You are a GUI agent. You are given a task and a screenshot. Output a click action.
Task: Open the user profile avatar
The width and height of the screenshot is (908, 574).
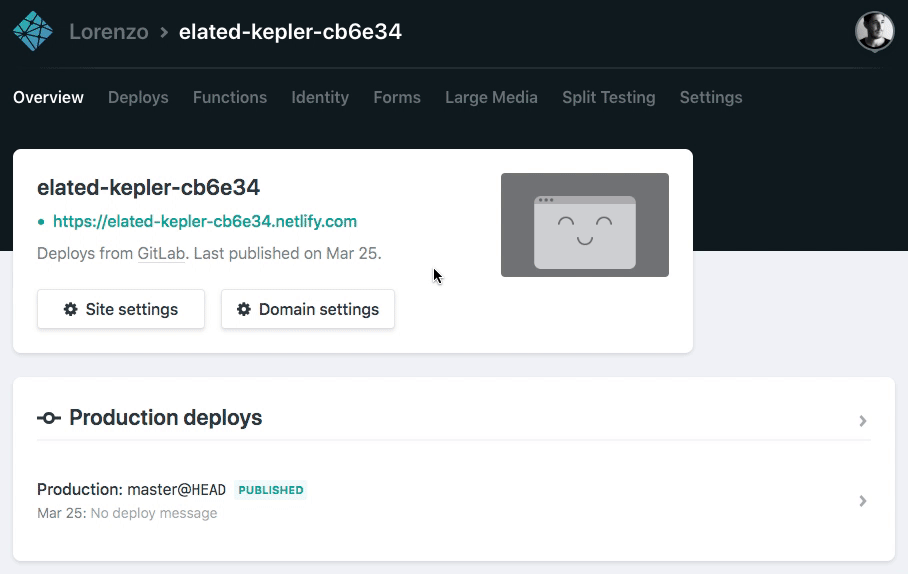874,31
